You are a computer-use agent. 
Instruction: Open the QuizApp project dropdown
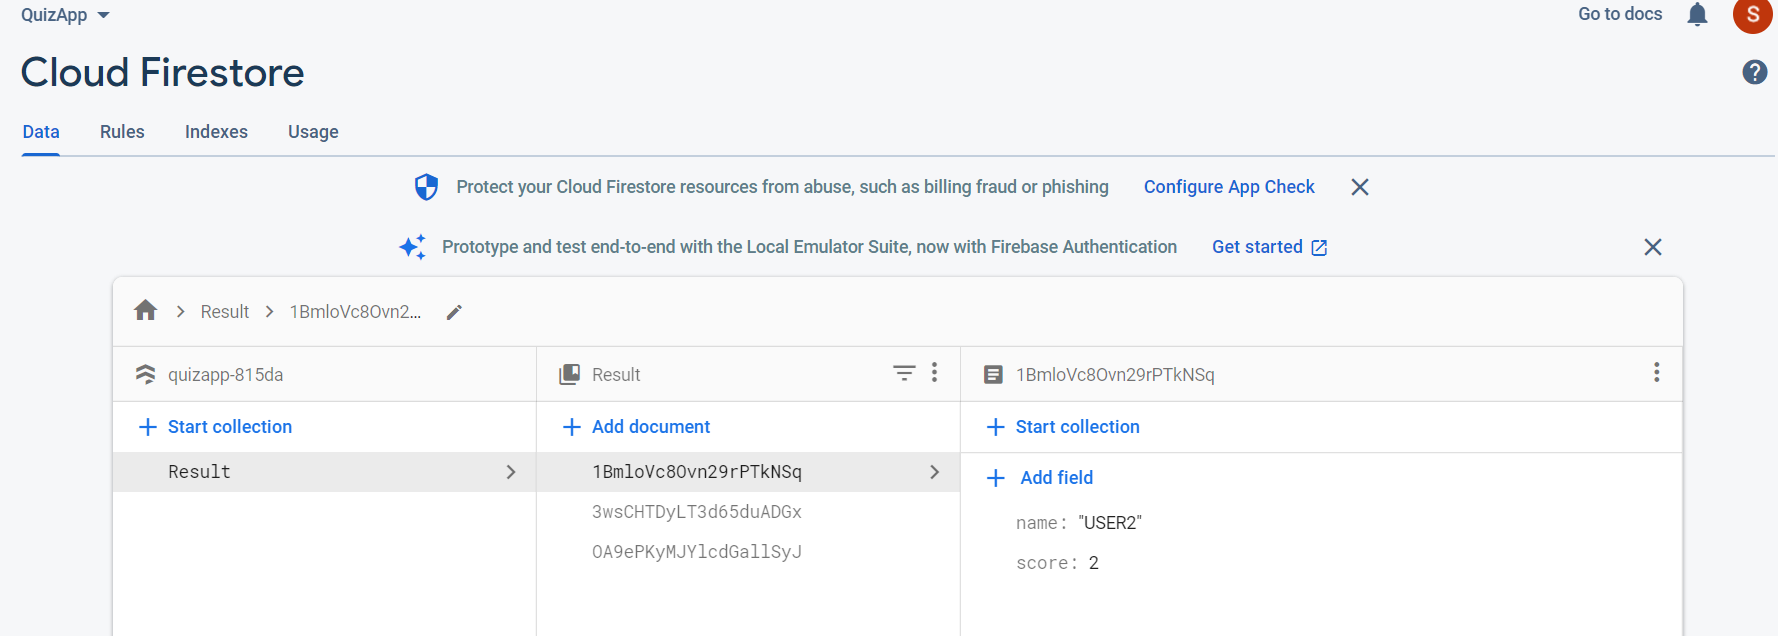65,15
